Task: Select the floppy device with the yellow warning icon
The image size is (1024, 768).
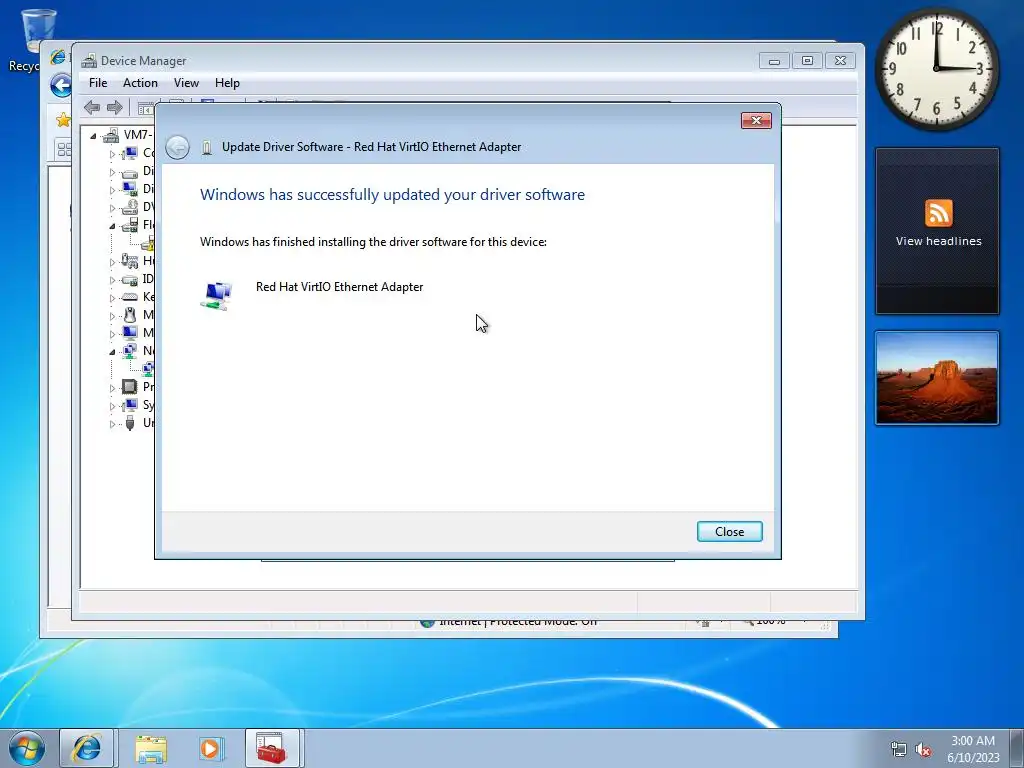Action: tap(148, 244)
